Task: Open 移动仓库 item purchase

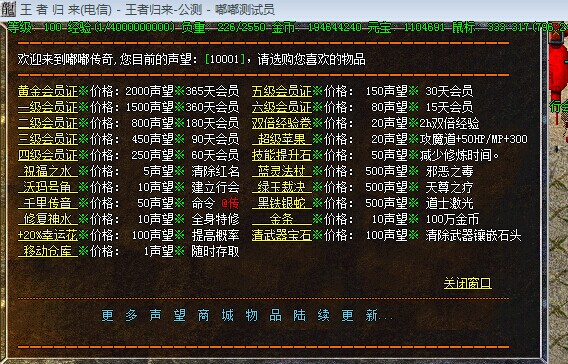Action: [48, 251]
